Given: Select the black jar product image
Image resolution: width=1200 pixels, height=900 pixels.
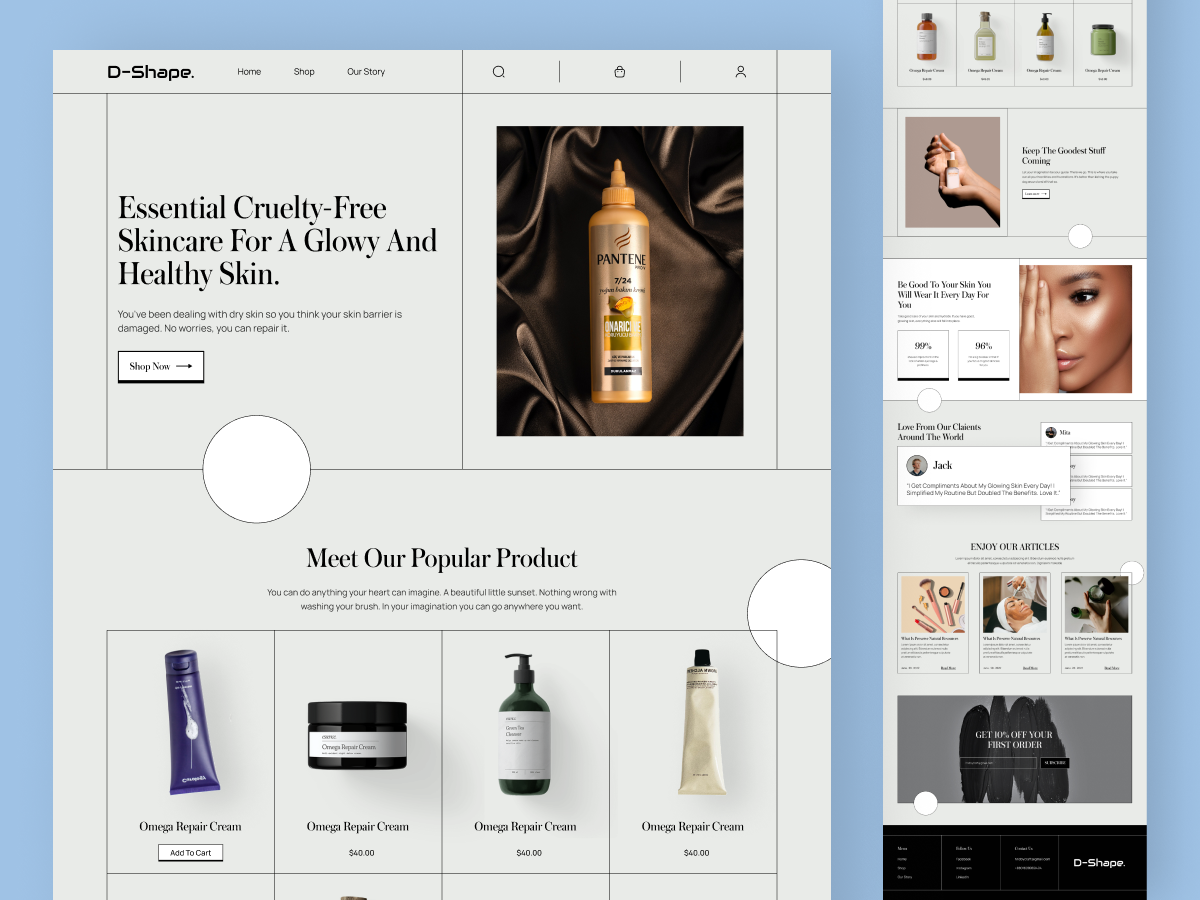Looking at the screenshot, I should tap(357, 735).
